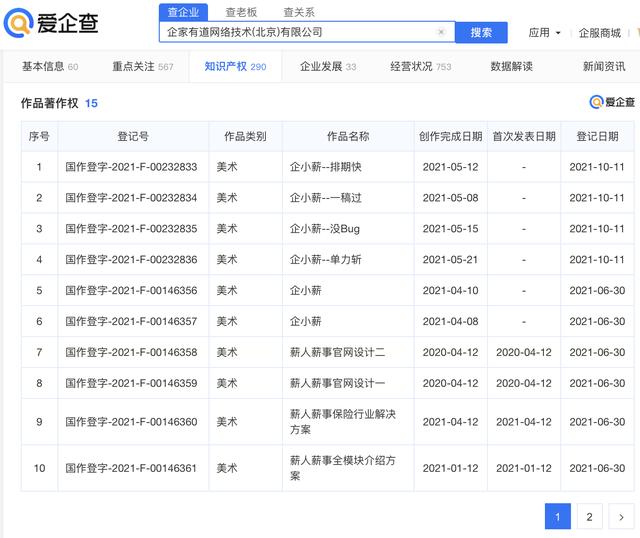Viewport: 640px width, 538px height.
Task: Open the 企服商城 link
Action: pyautogui.click(x=600, y=33)
